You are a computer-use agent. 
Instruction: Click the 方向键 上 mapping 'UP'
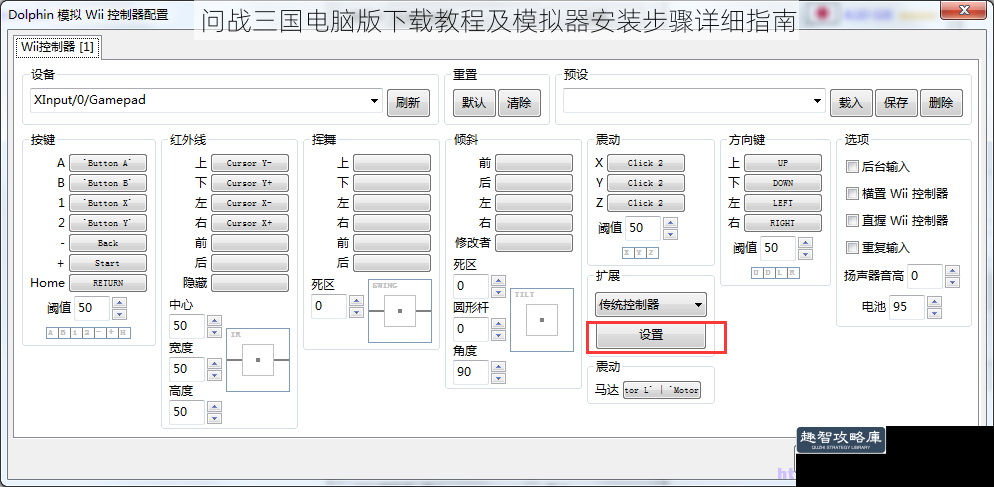click(783, 163)
